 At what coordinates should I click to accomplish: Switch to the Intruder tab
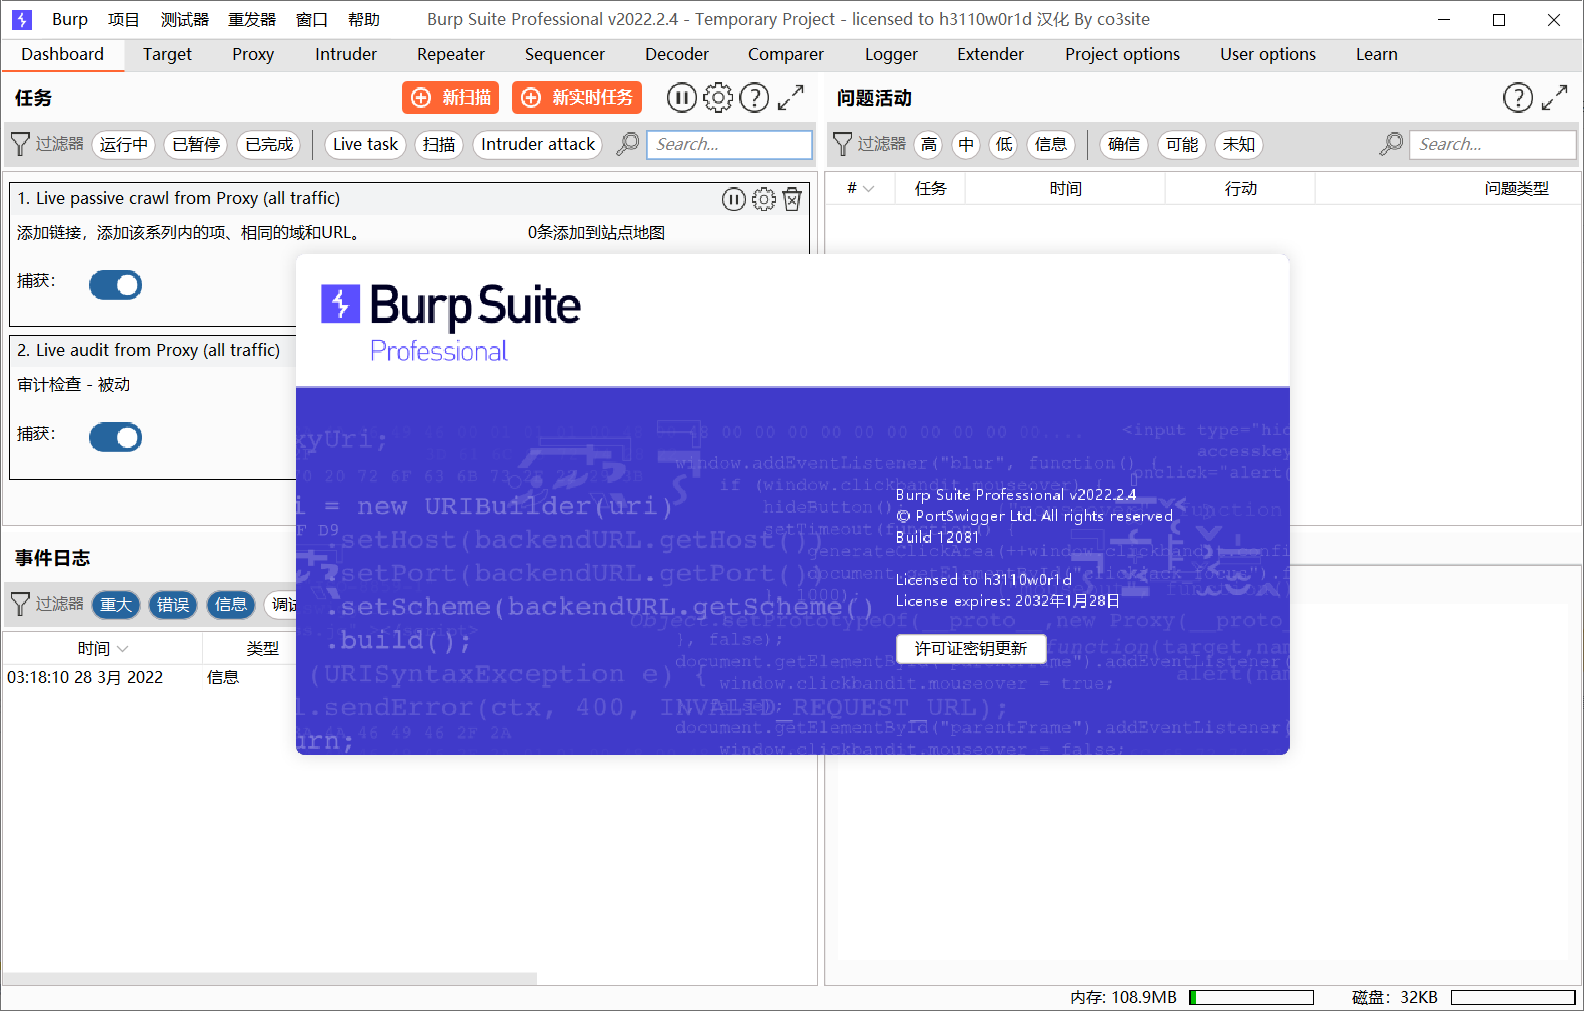[346, 54]
